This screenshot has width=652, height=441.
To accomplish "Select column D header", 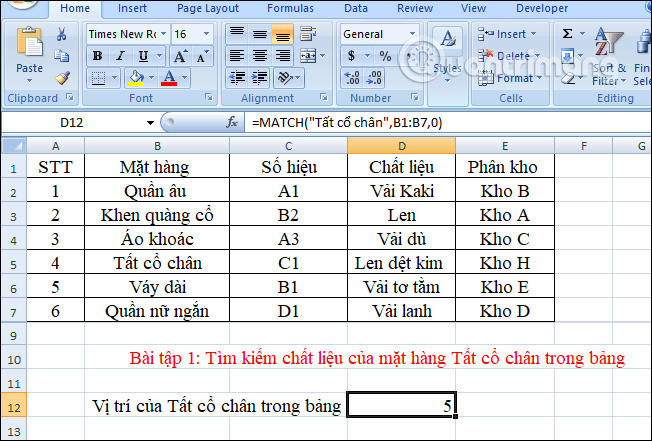I will click(x=402, y=146).
